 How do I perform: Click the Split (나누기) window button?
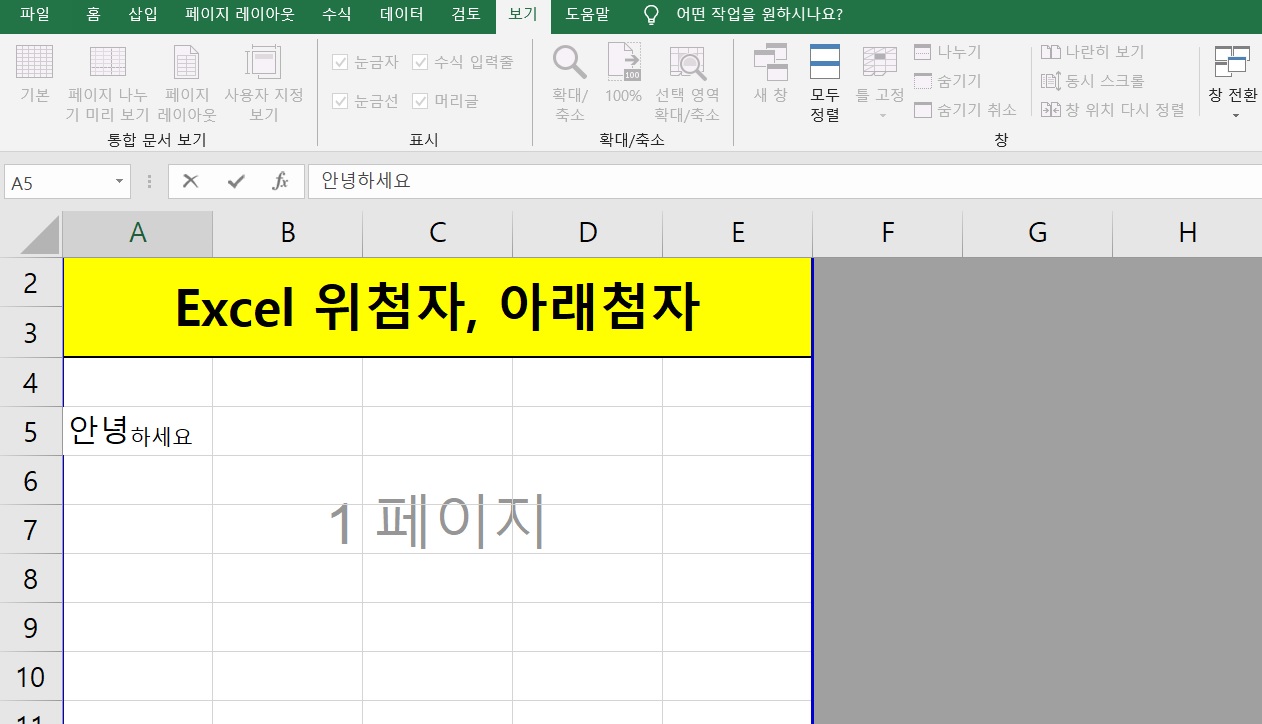[x=948, y=52]
